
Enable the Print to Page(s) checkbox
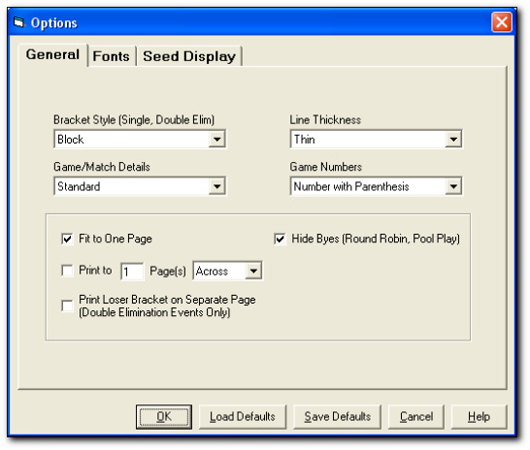(x=67, y=270)
